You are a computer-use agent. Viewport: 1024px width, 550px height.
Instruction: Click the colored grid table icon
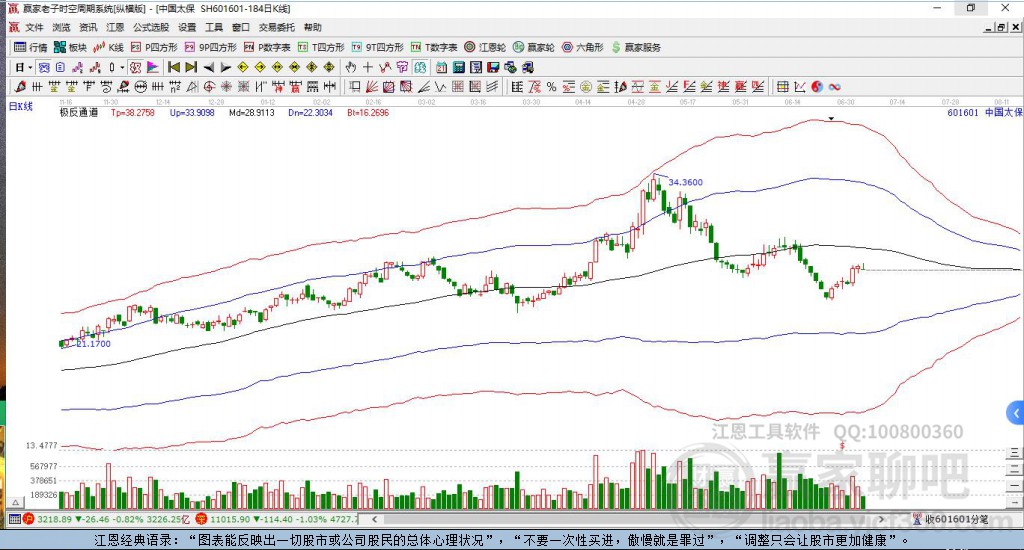pos(783,87)
